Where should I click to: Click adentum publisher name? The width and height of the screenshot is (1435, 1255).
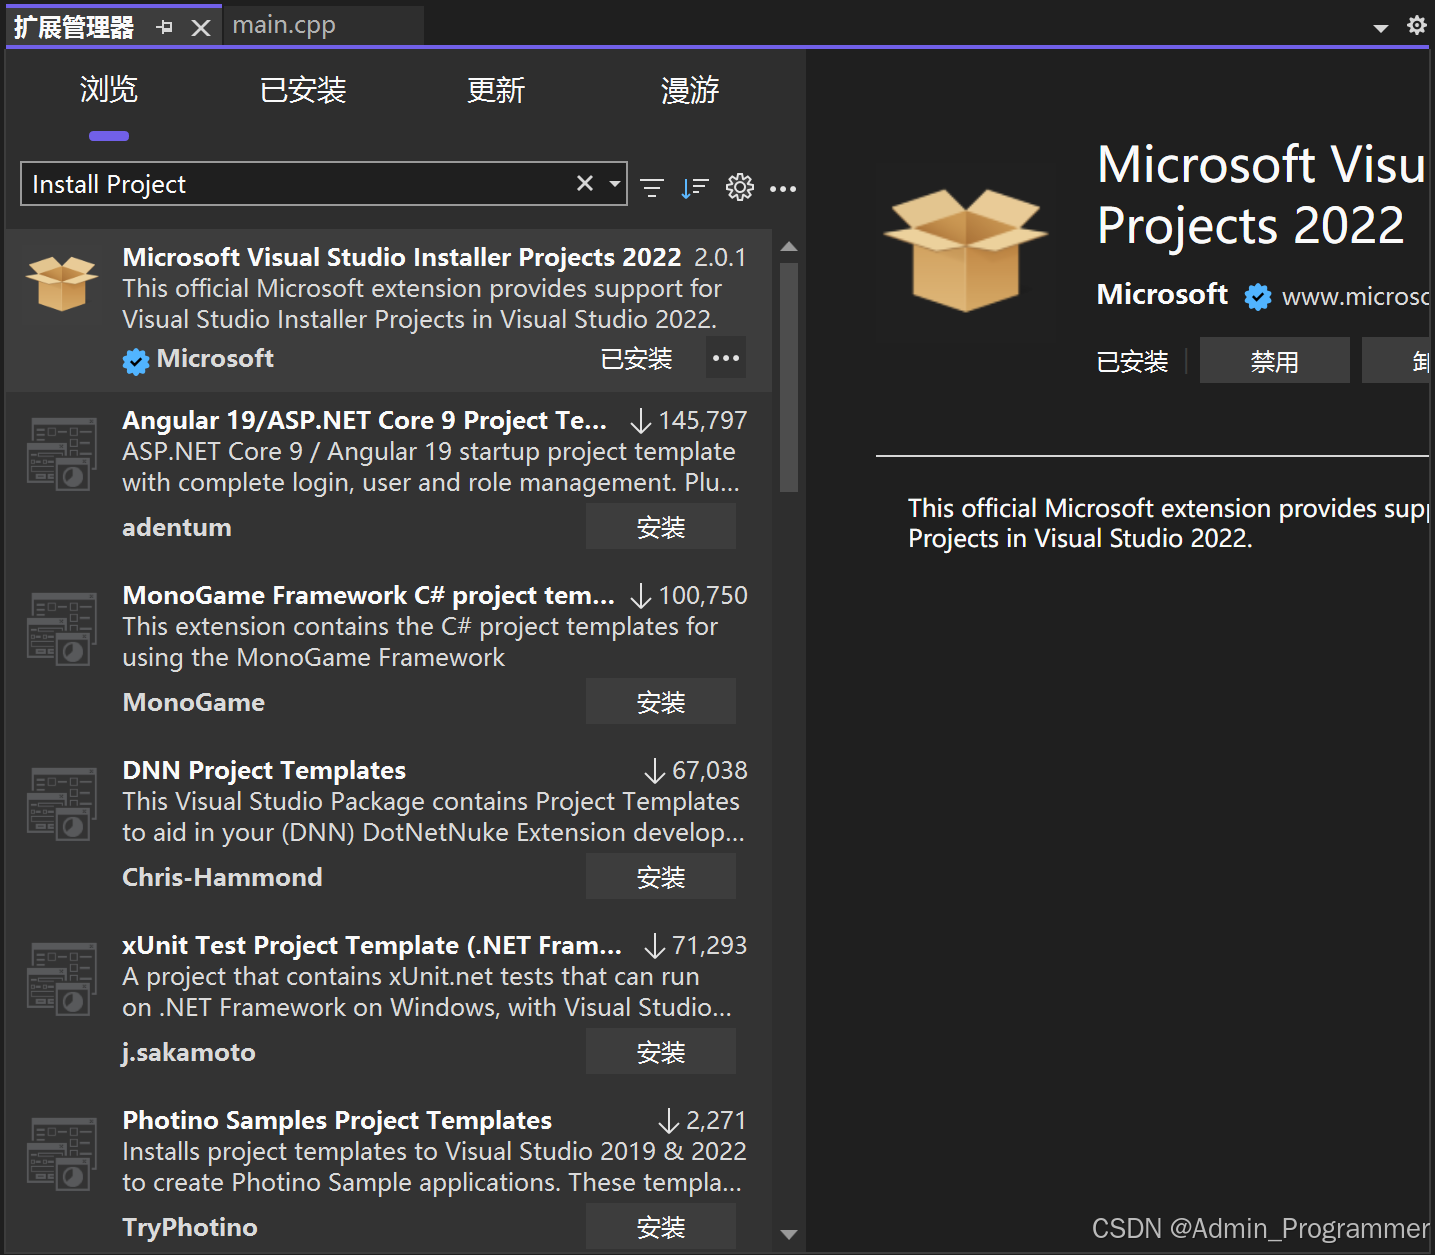pos(177,527)
